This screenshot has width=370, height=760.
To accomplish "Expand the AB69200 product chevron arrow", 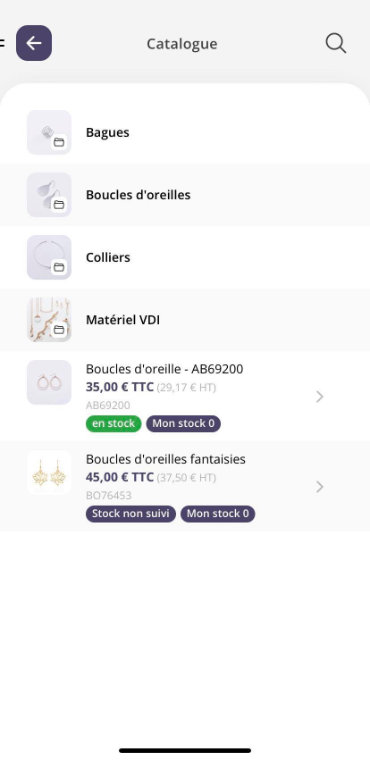I will point(320,397).
